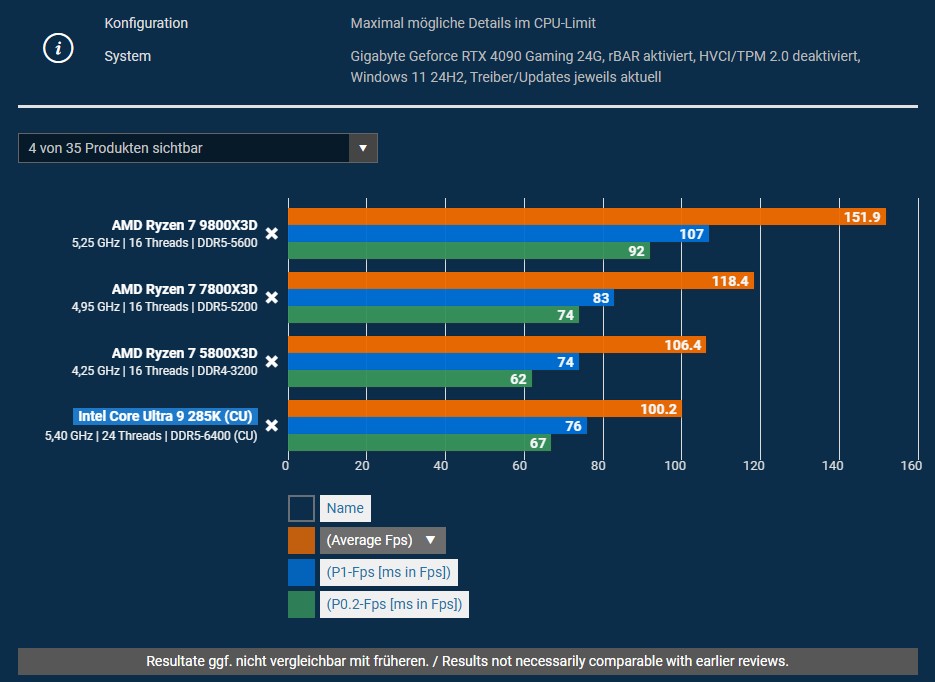The width and height of the screenshot is (935, 682).
Task: Select the highlighted Intel Core Ultra 9 285K (CU) label
Action: [x=165, y=416]
